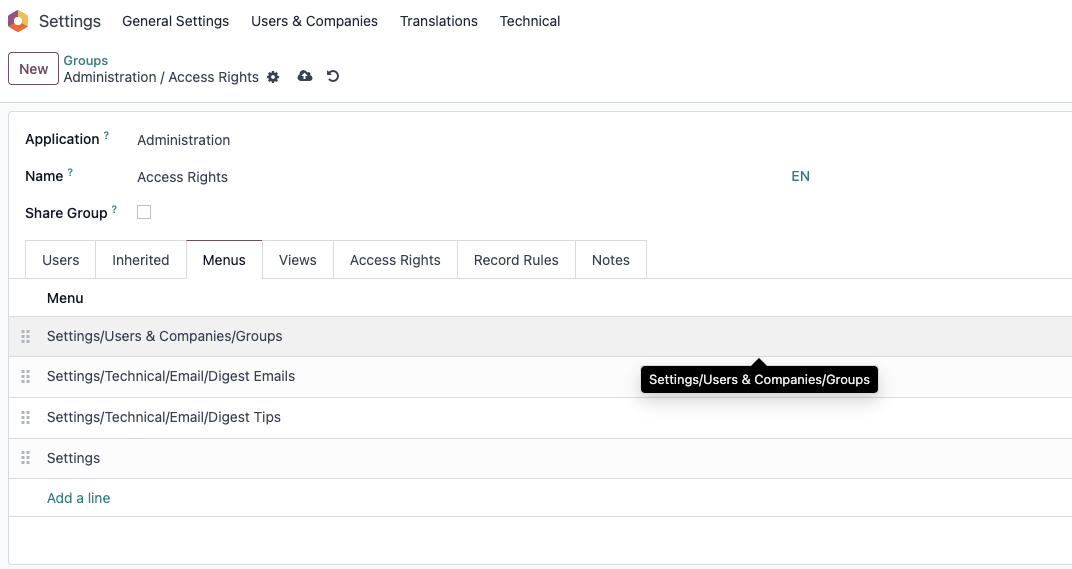Select the plain Settings menu row
Image resolution: width=1072 pixels, height=569 pixels.
(x=540, y=458)
